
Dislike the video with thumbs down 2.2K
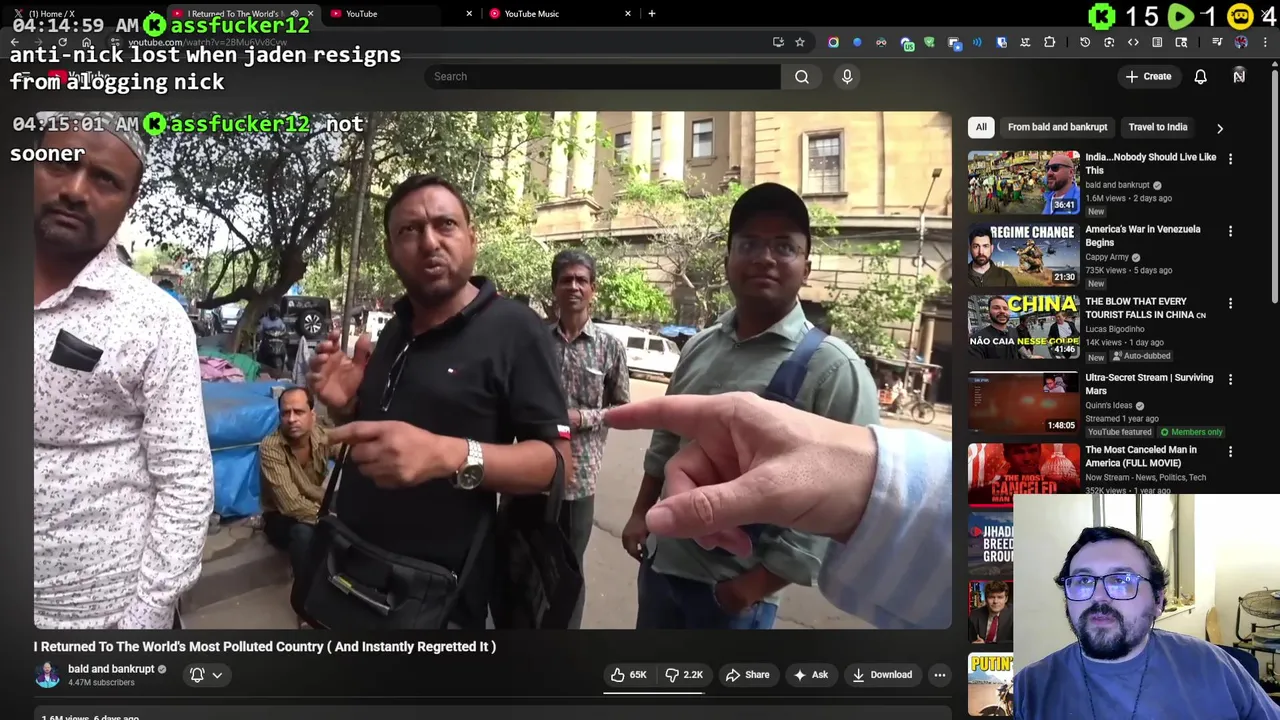pos(685,675)
